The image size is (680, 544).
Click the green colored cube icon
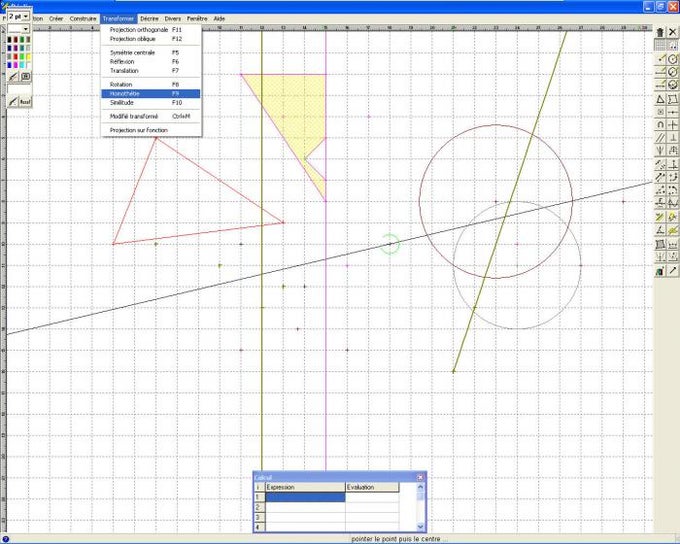pyautogui.click(x=660, y=271)
